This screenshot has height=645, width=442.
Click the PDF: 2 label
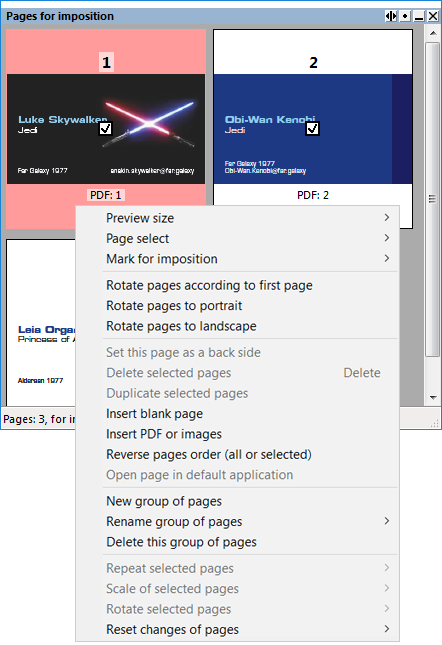click(x=313, y=195)
